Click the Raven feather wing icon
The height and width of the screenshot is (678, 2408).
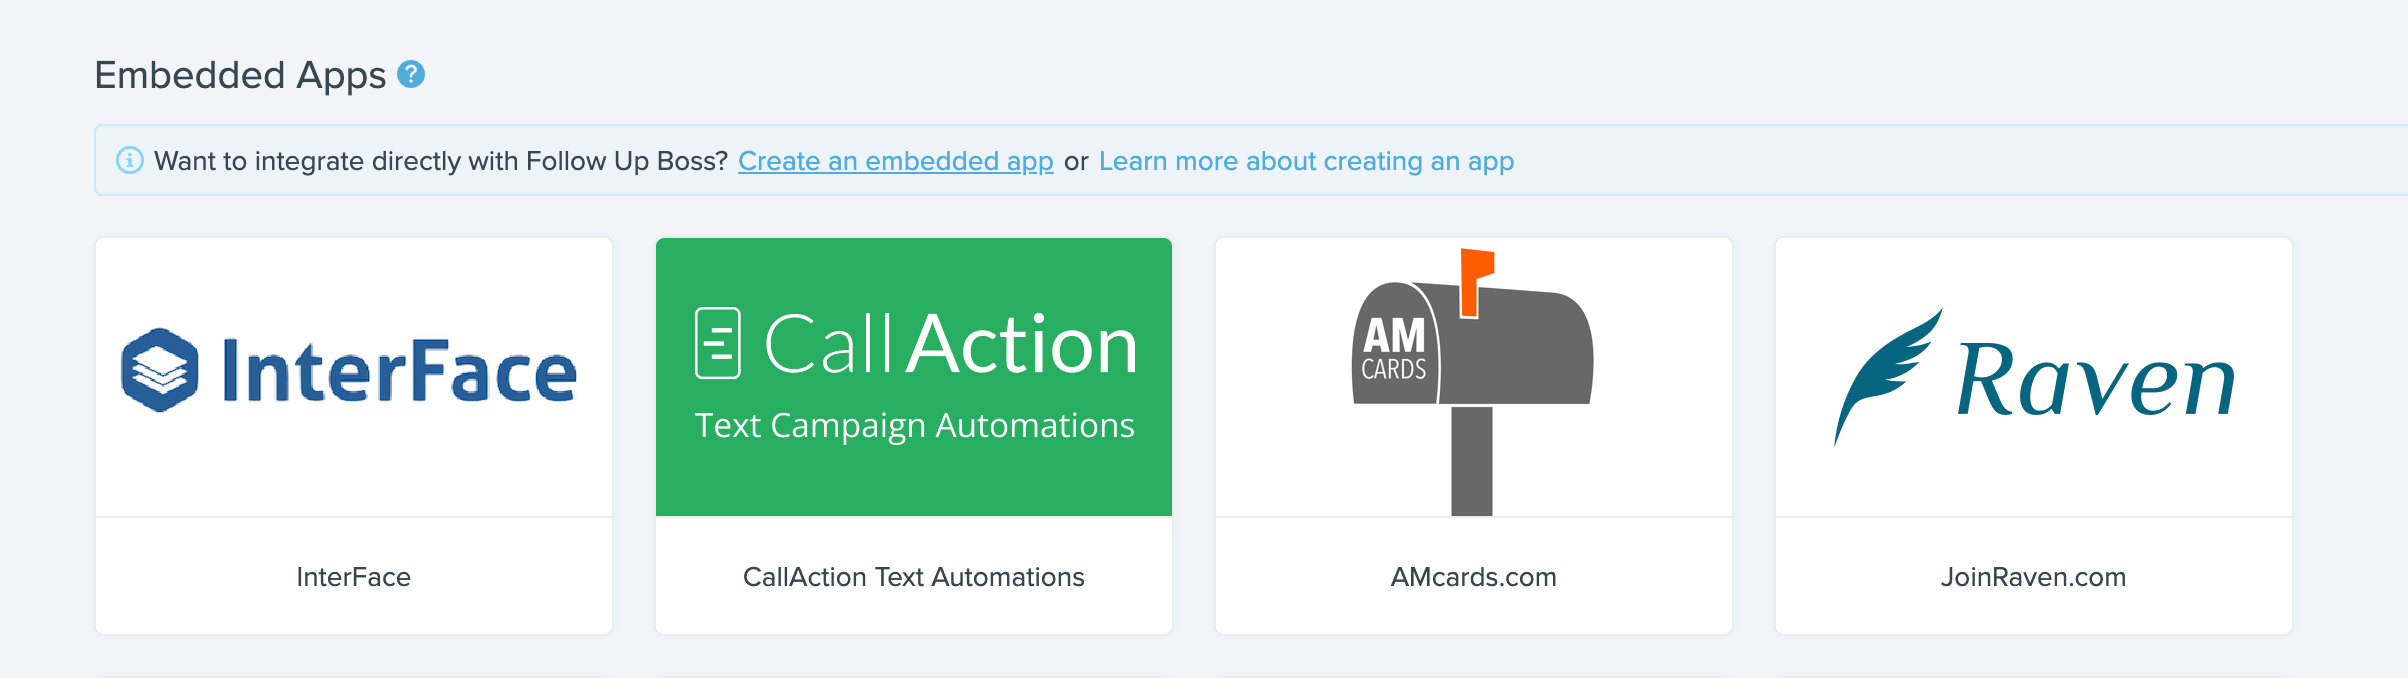point(1884,373)
